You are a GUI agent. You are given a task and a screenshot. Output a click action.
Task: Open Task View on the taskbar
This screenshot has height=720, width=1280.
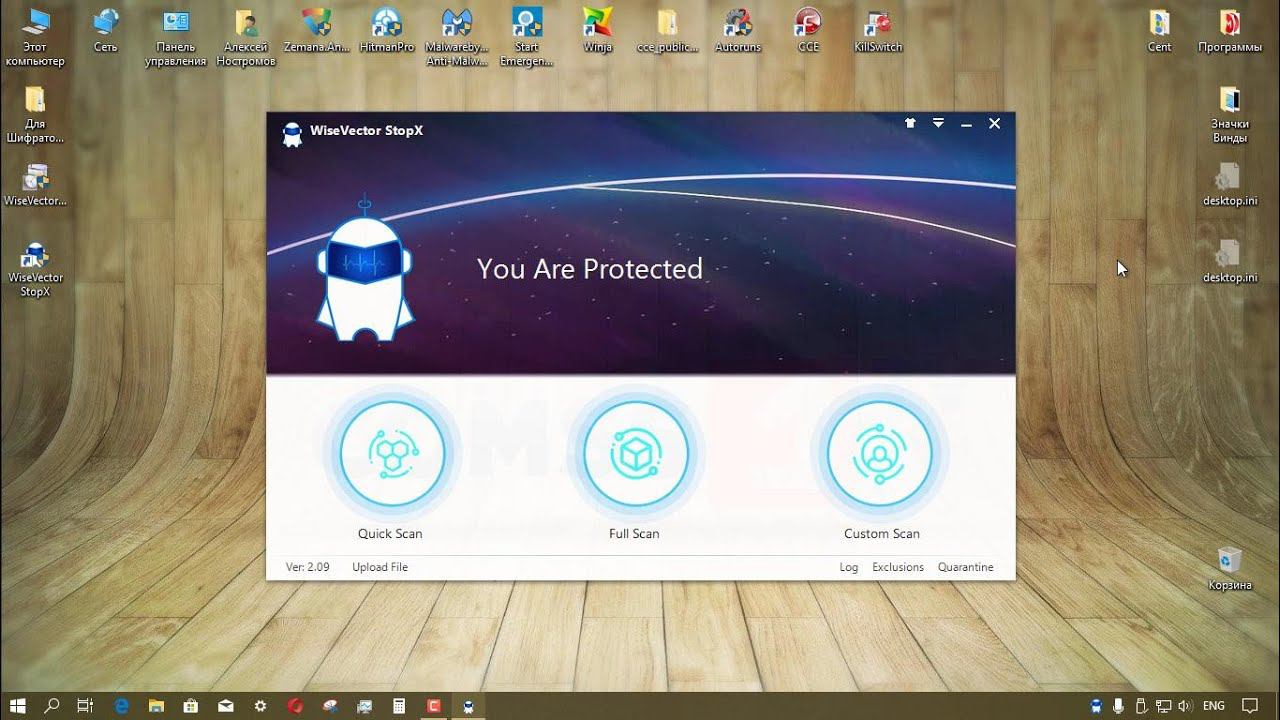coord(85,706)
